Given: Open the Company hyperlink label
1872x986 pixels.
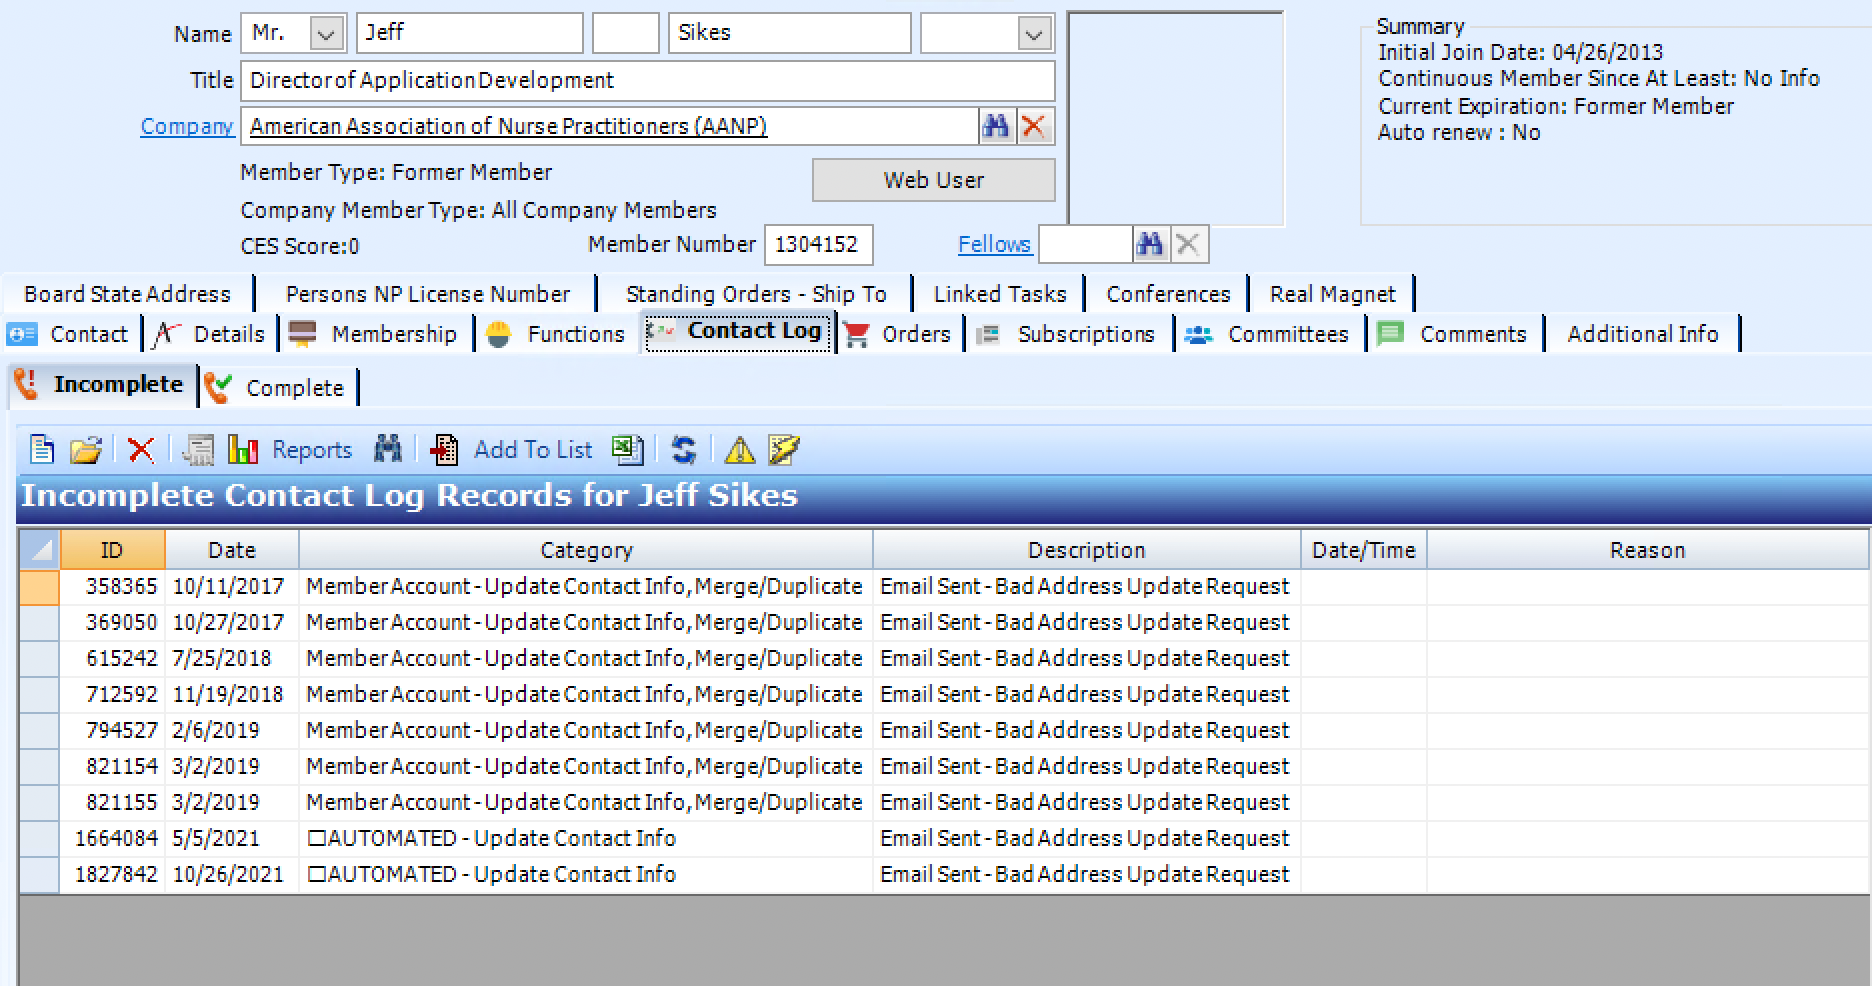Looking at the screenshot, I should click(x=186, y=126).
